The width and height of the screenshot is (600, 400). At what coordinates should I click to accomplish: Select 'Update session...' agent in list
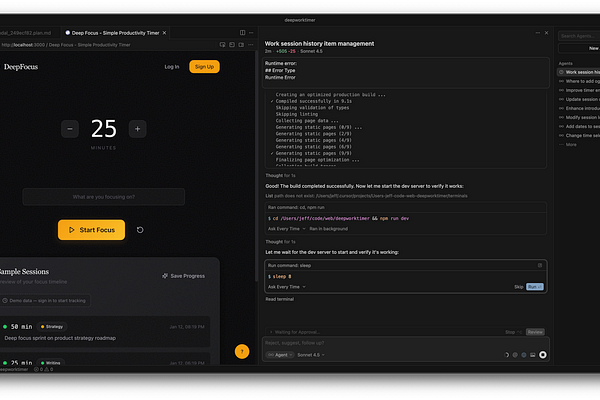tap(579, 99)
